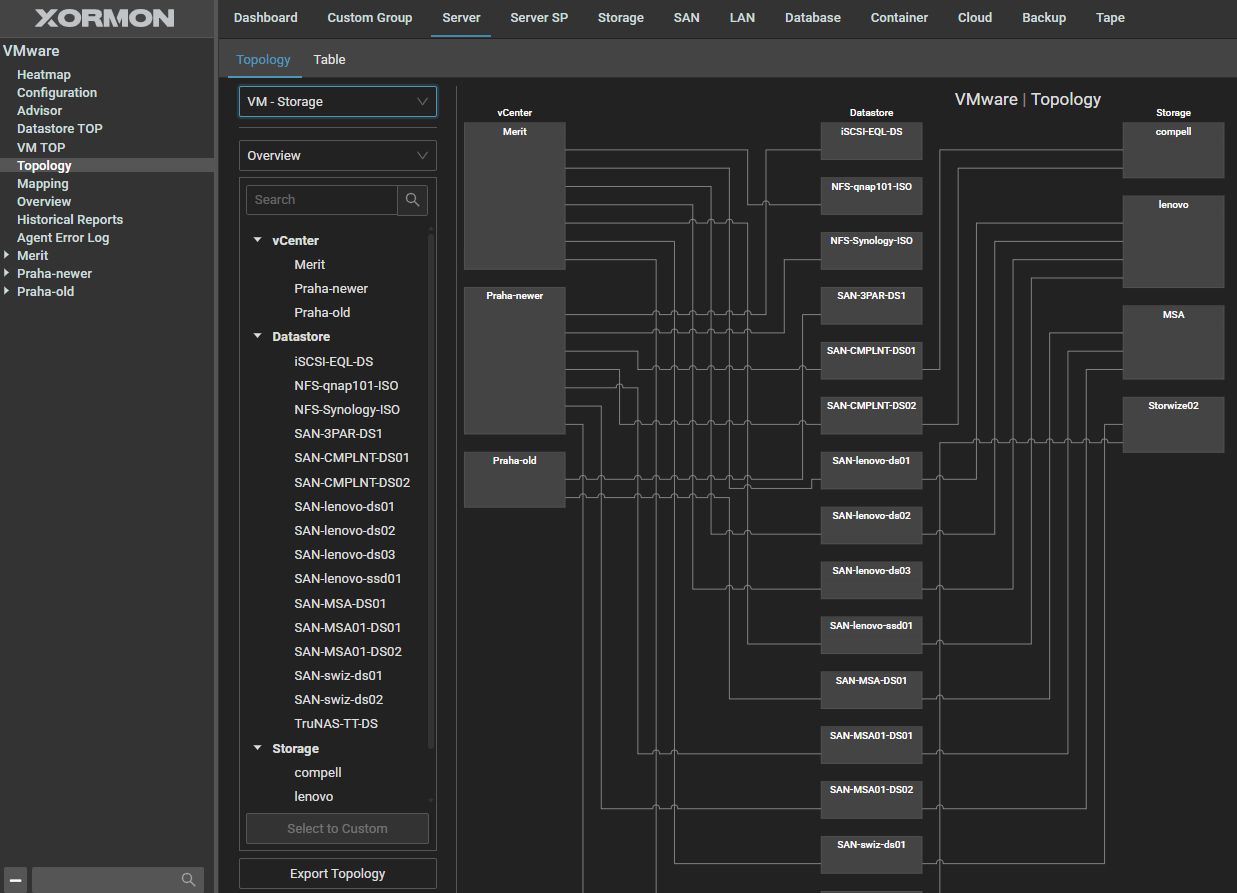Click the topology Search input field

(321, 200)
